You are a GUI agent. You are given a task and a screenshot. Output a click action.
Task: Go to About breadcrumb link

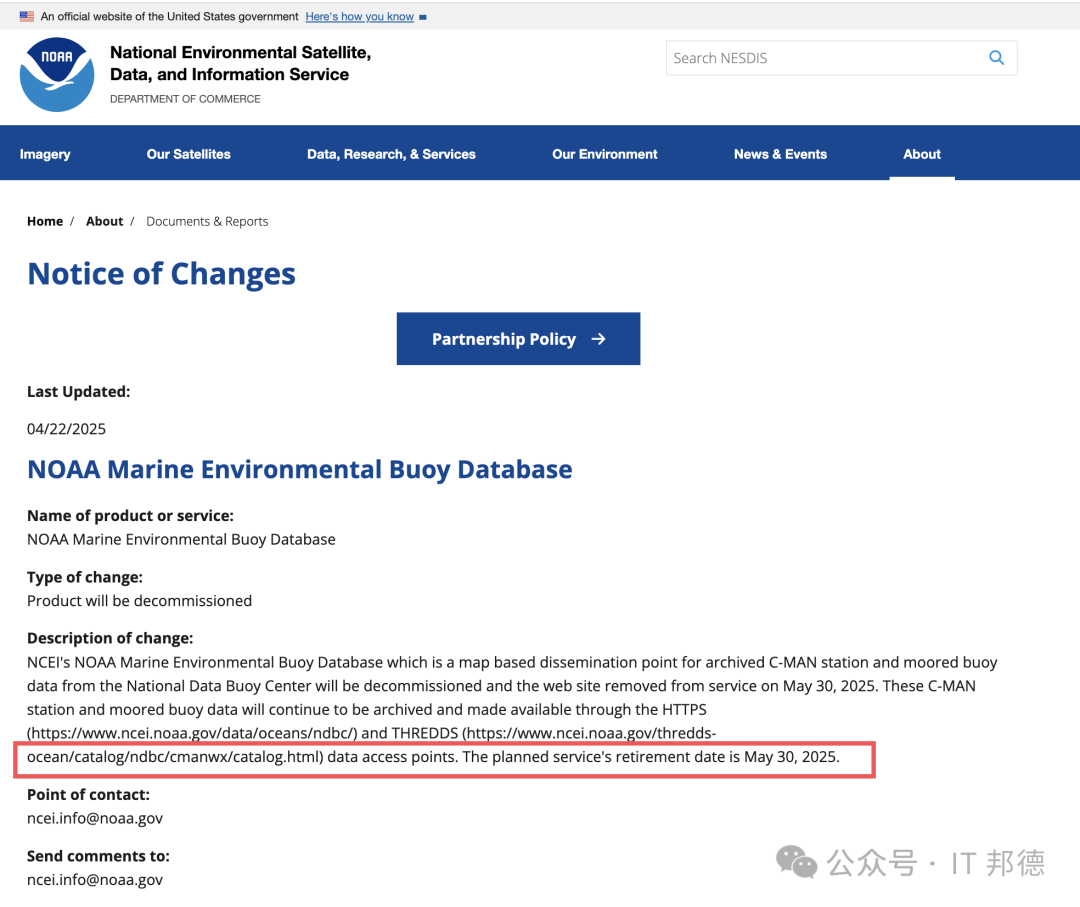pyautogui.click(x=105, y=221)
